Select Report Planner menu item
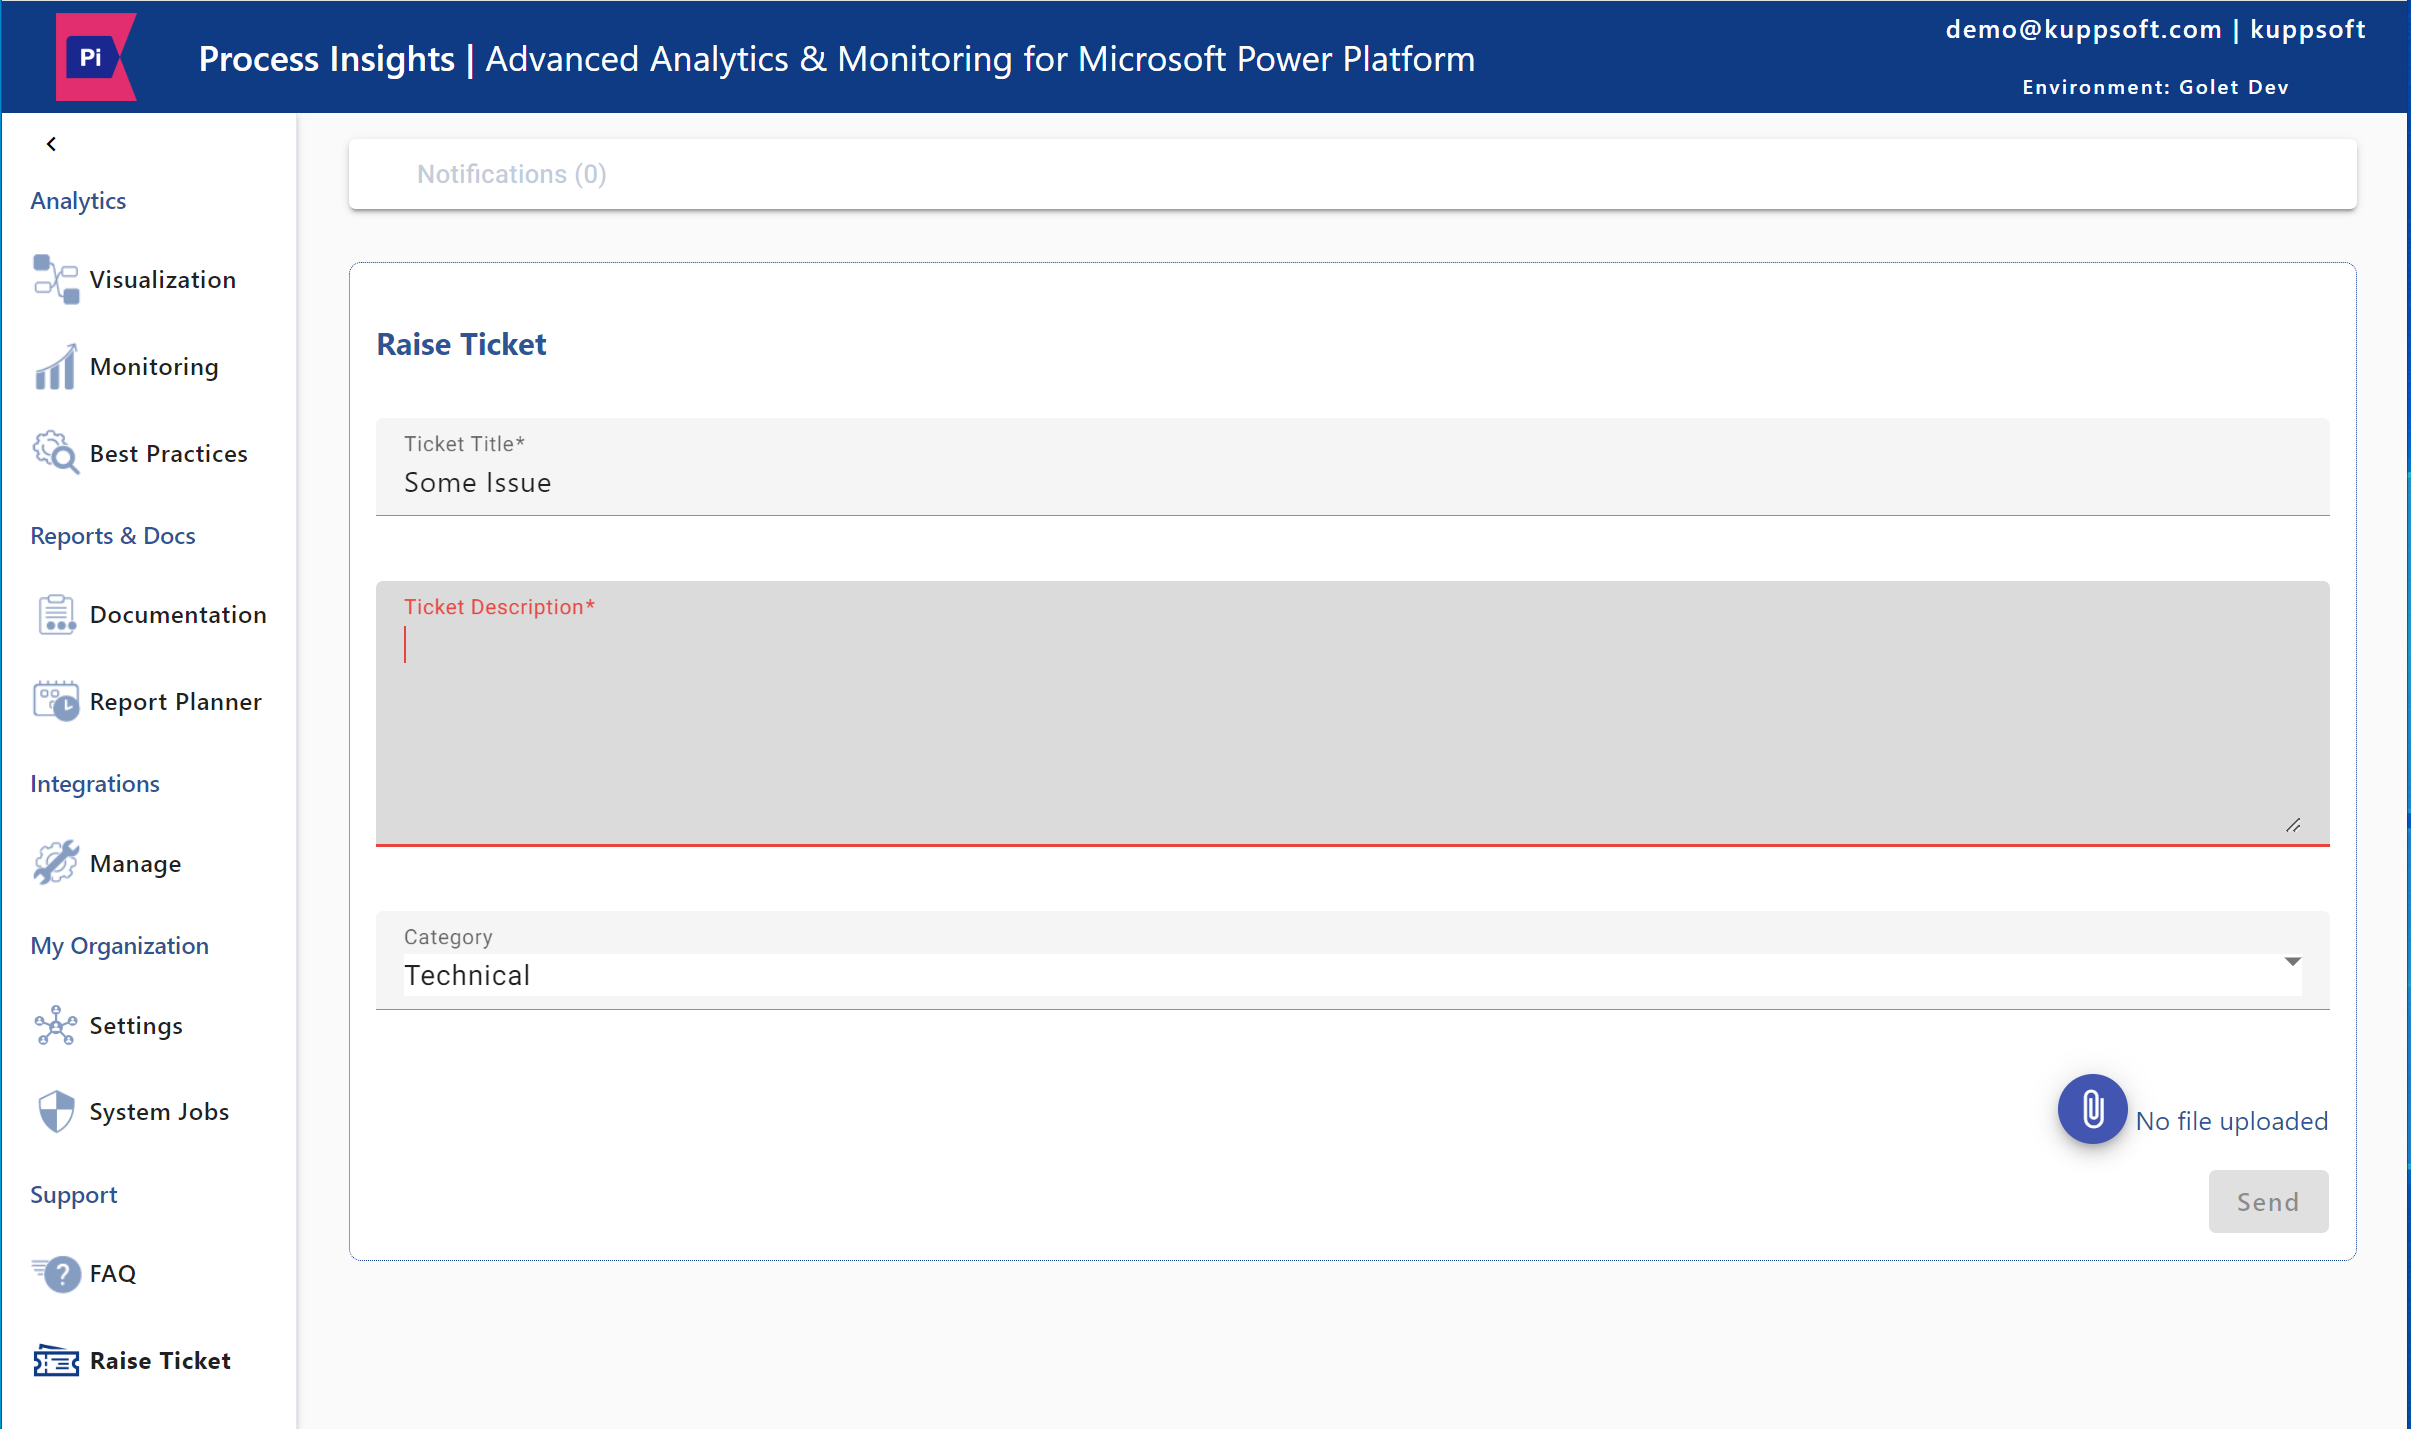The width and height of the screenshot is (2411, 1429). tap(176, 702)
